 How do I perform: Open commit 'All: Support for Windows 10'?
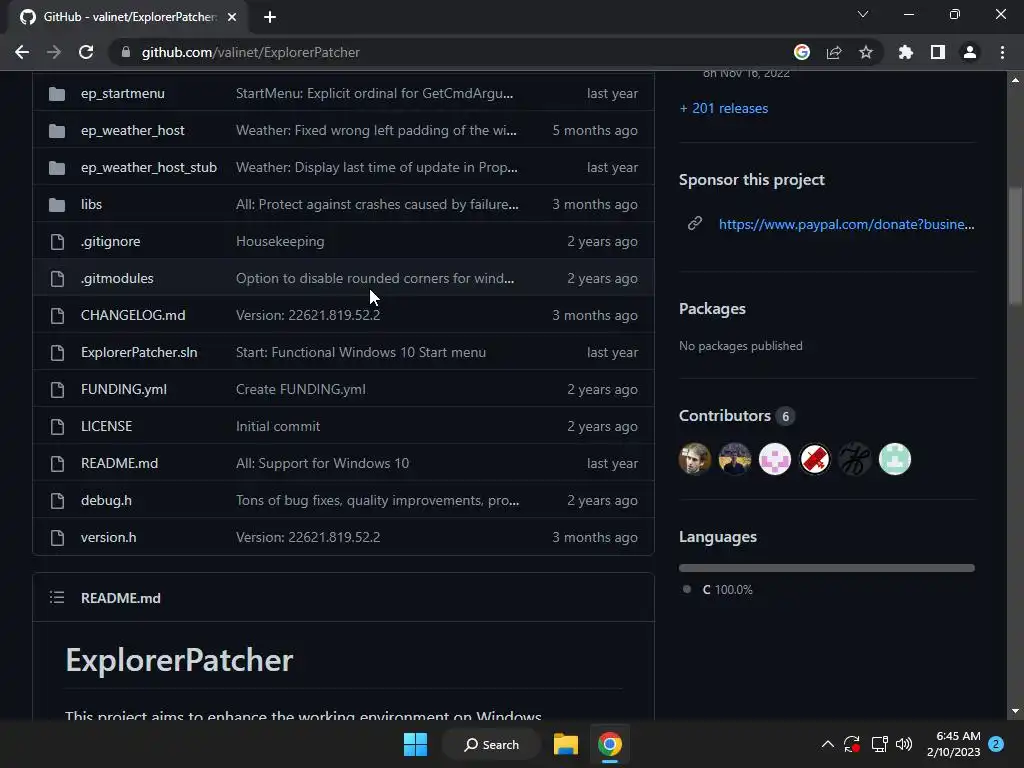323,464
